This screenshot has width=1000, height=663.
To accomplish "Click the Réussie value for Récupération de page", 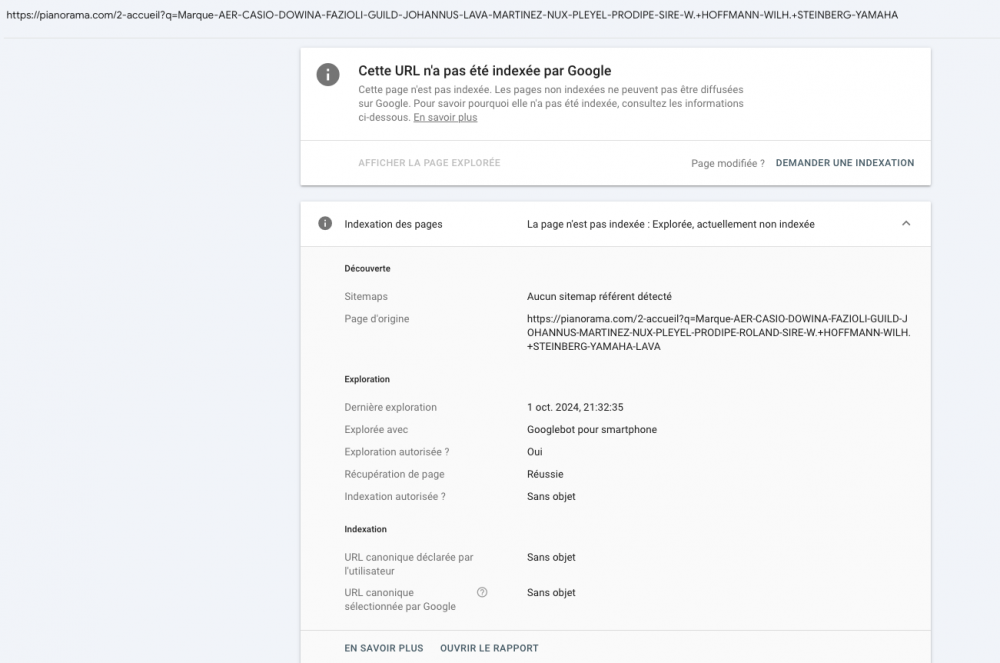I will [545, 474].
